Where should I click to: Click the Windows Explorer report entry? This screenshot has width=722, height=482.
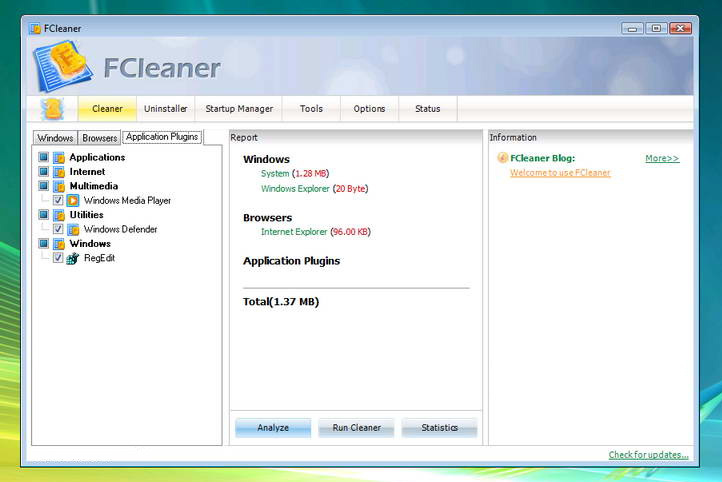pyautogui.click(x=314, y=189)
